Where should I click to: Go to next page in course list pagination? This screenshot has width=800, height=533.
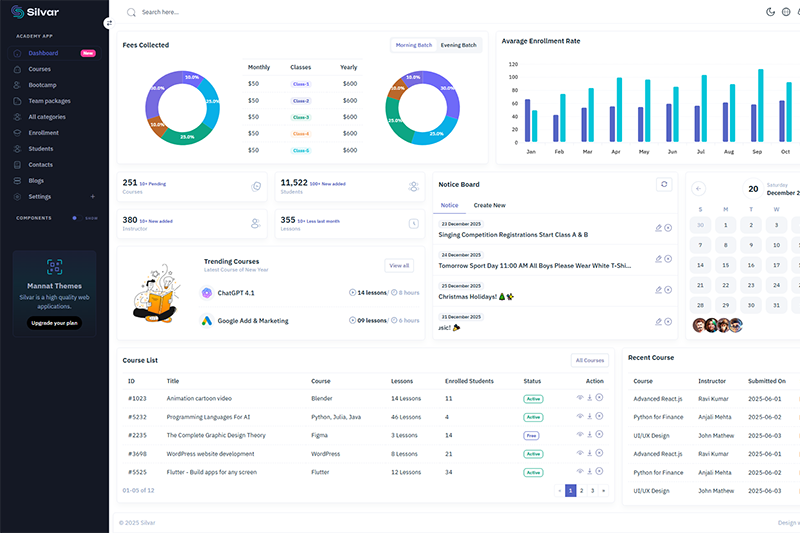tap(603, 491)
